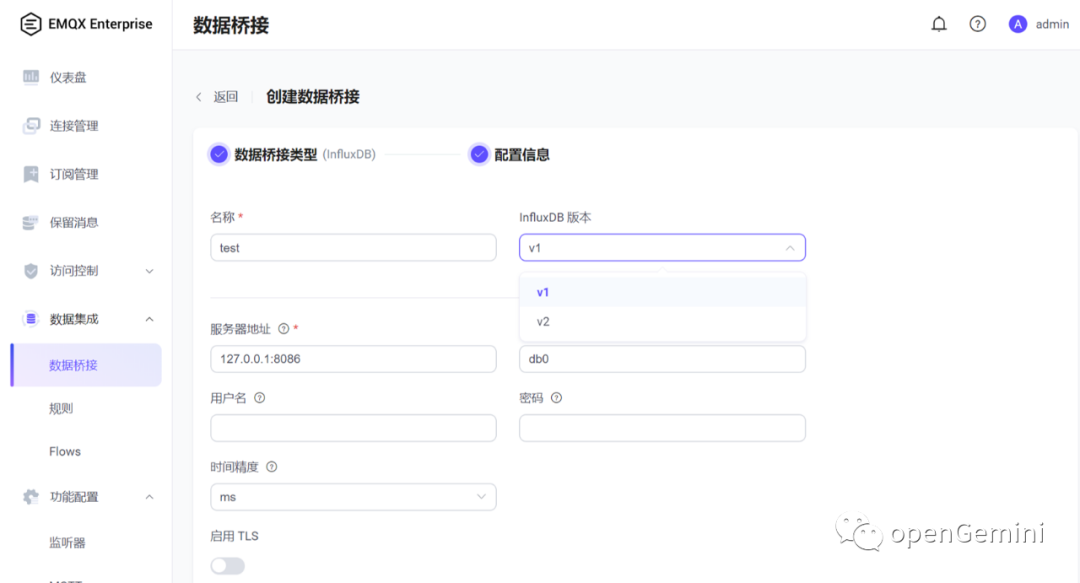Viewport: 1080px width, 583px height.
Task: Open the 时间精度 dropdown showing ms
Action: pyautogui.click(x=353, y=496)
